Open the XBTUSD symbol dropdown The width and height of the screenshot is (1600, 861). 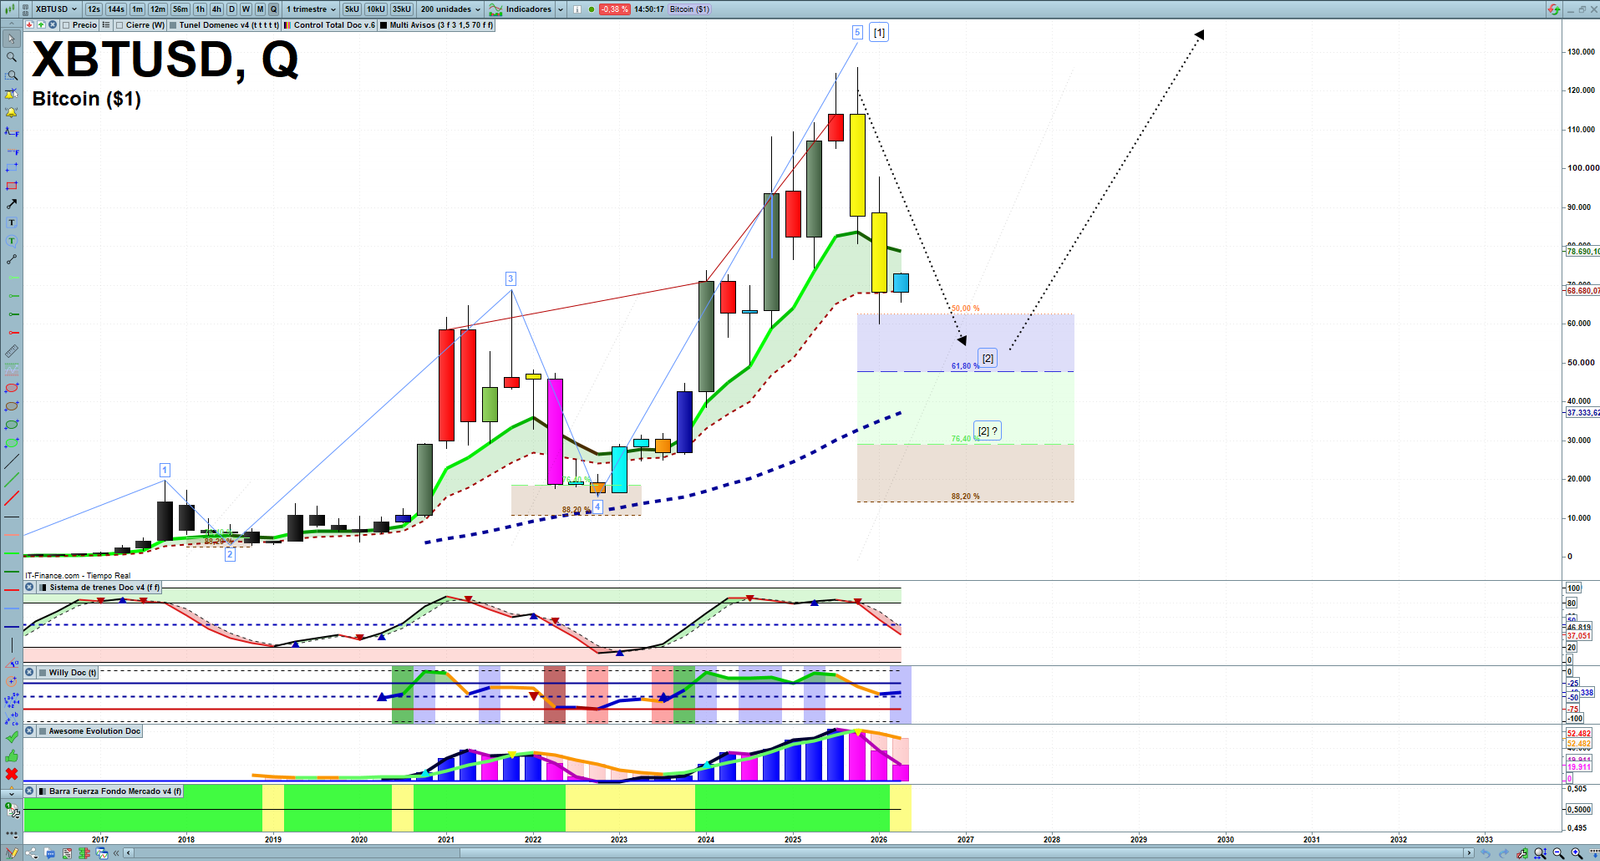coord(56,9)
